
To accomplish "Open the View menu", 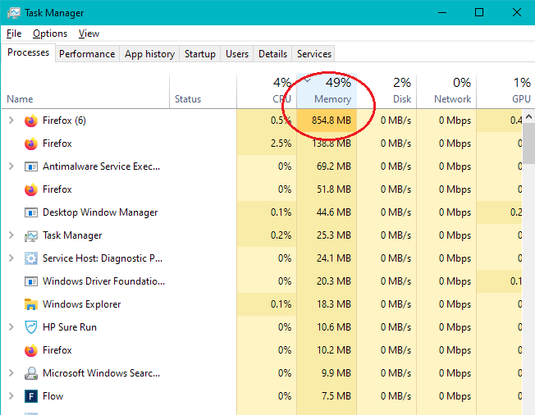I will [89, 33].
